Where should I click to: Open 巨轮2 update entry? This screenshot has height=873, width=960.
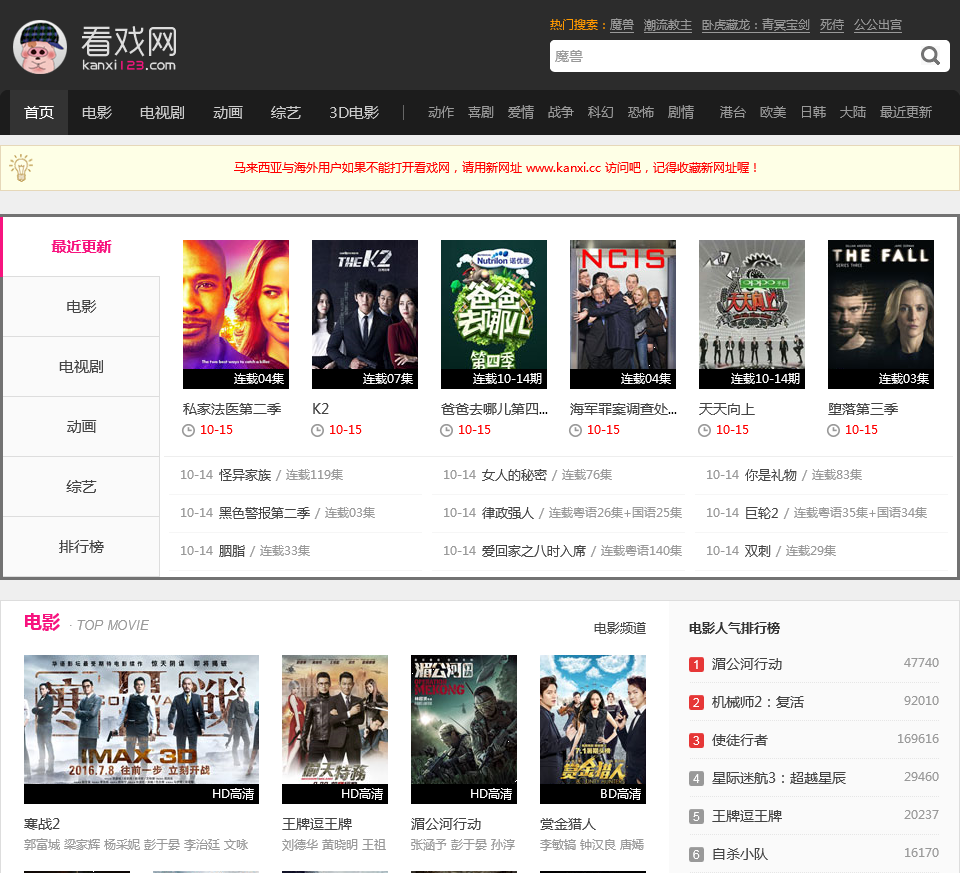click(x=762, y=513)
